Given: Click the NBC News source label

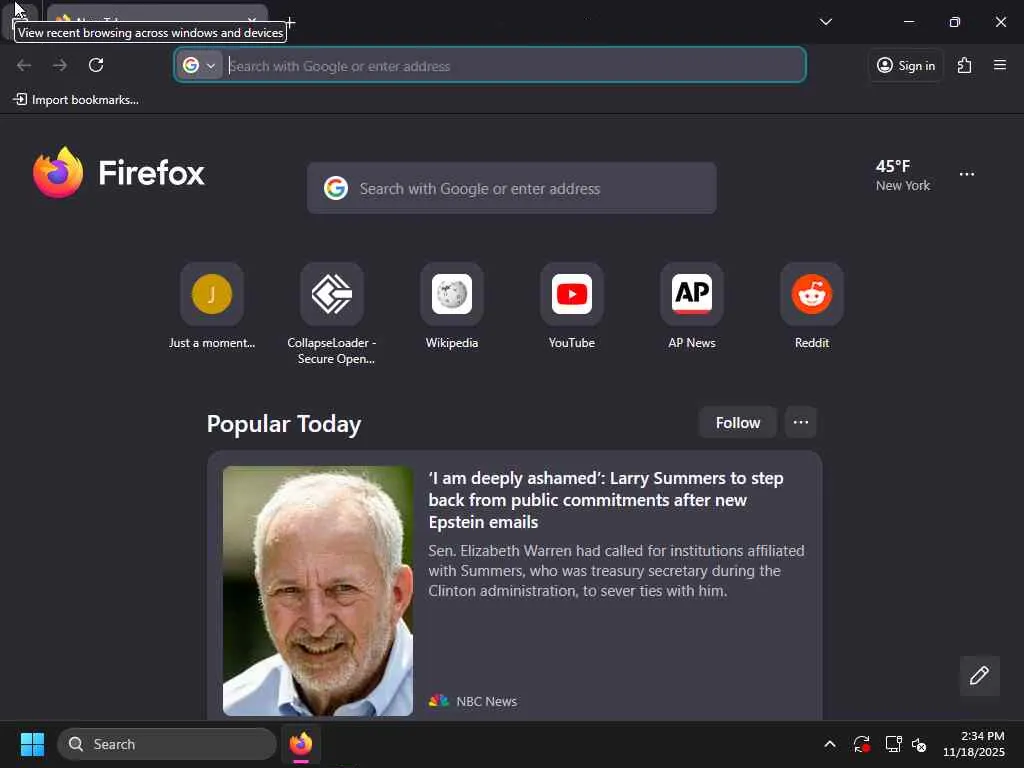Looking at the screenshot, I should click(473, 701).
